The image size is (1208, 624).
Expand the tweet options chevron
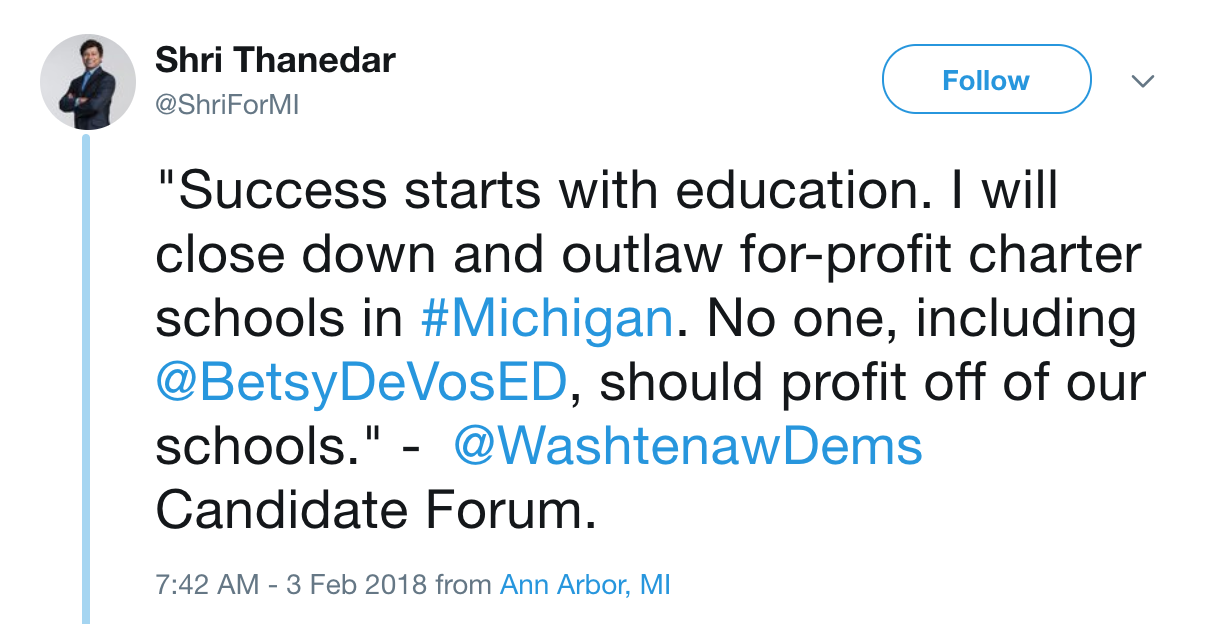pos(1143,80)
